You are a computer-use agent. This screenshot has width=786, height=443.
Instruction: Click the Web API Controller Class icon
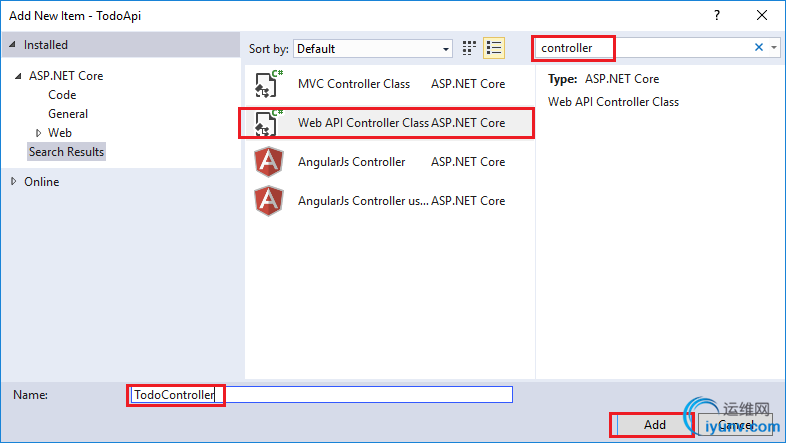tap(268, 123)
